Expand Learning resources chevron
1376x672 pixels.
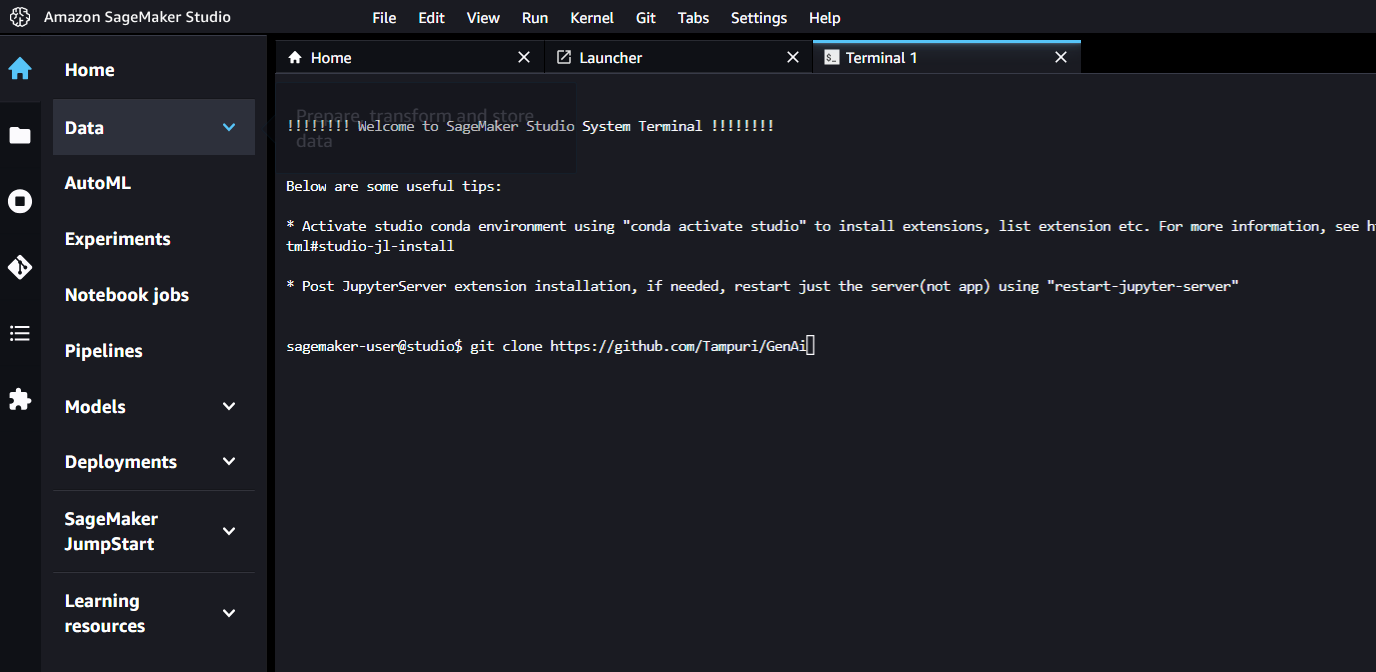click(x=229, y=613)
